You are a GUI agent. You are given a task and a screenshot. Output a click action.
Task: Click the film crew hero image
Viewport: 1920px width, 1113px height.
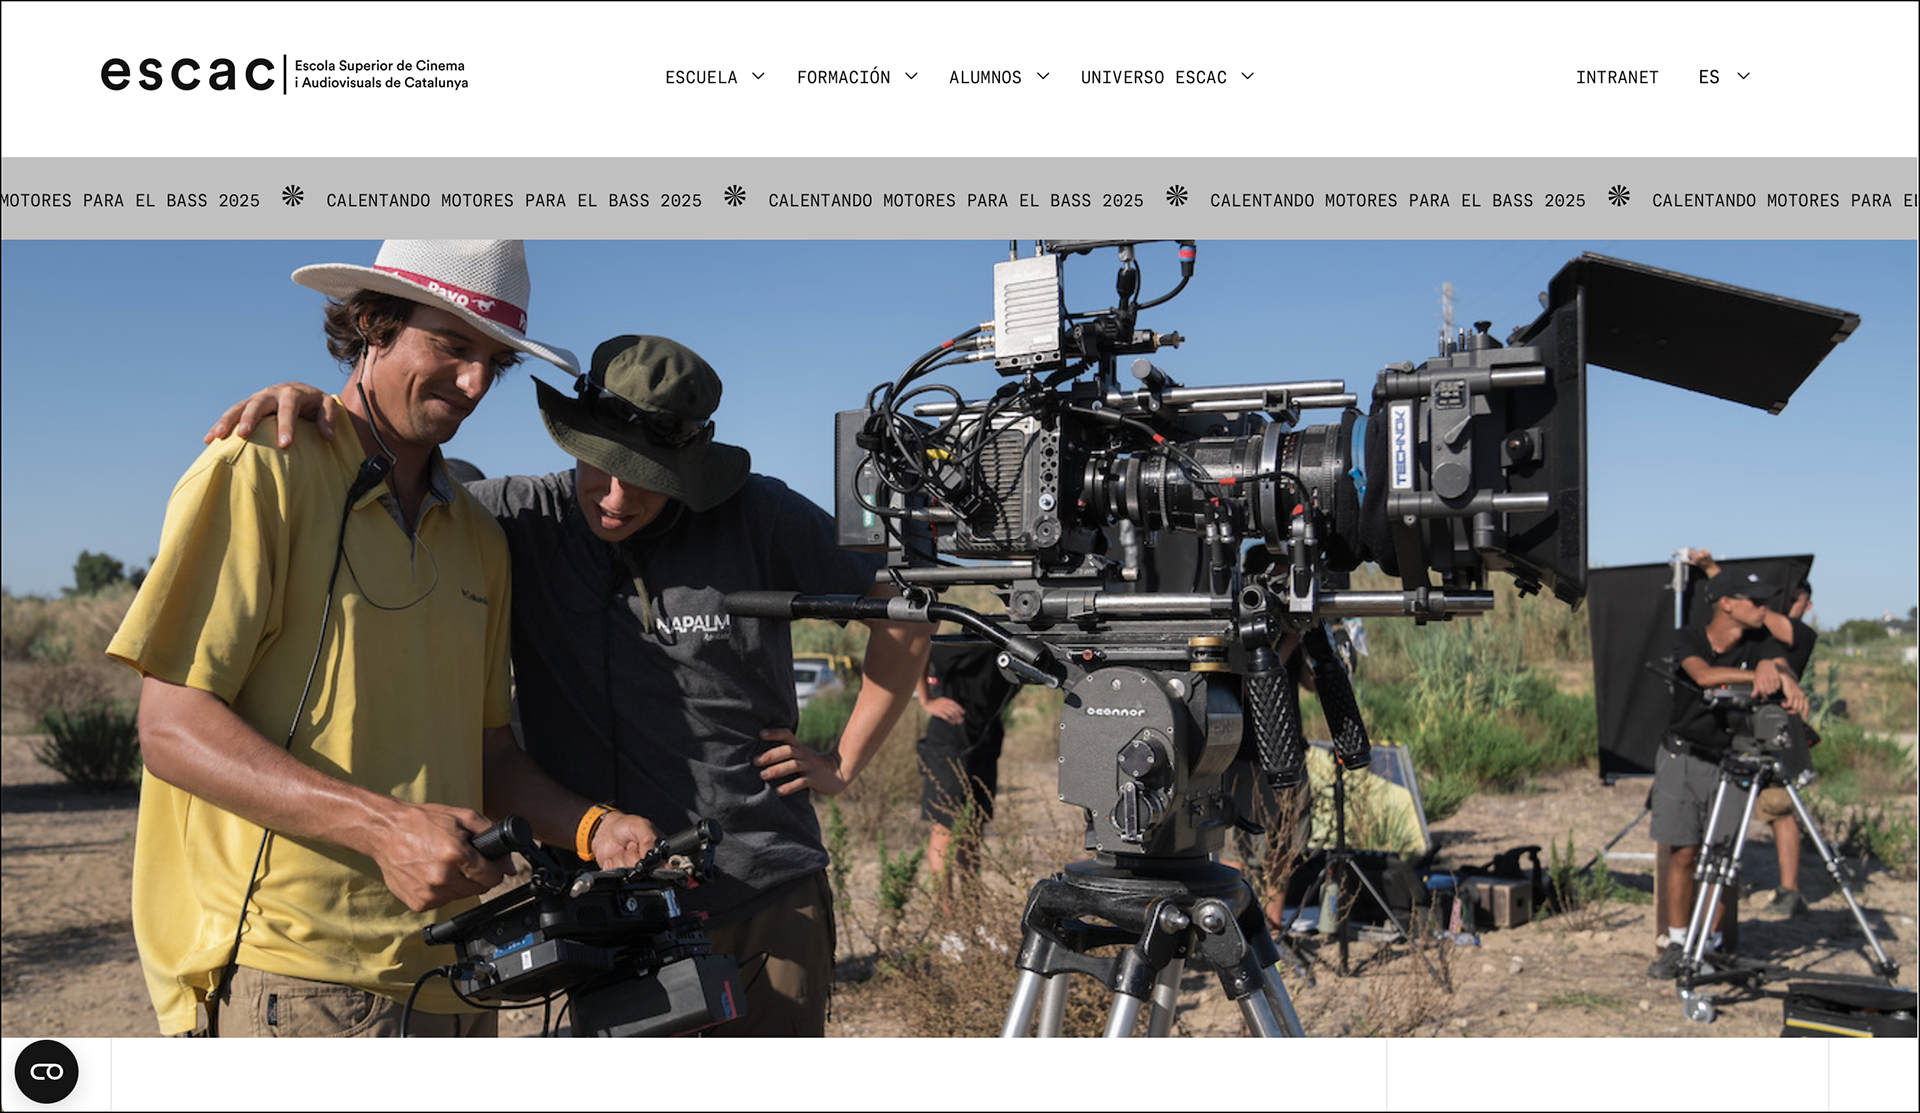click(x=960, y=638)
